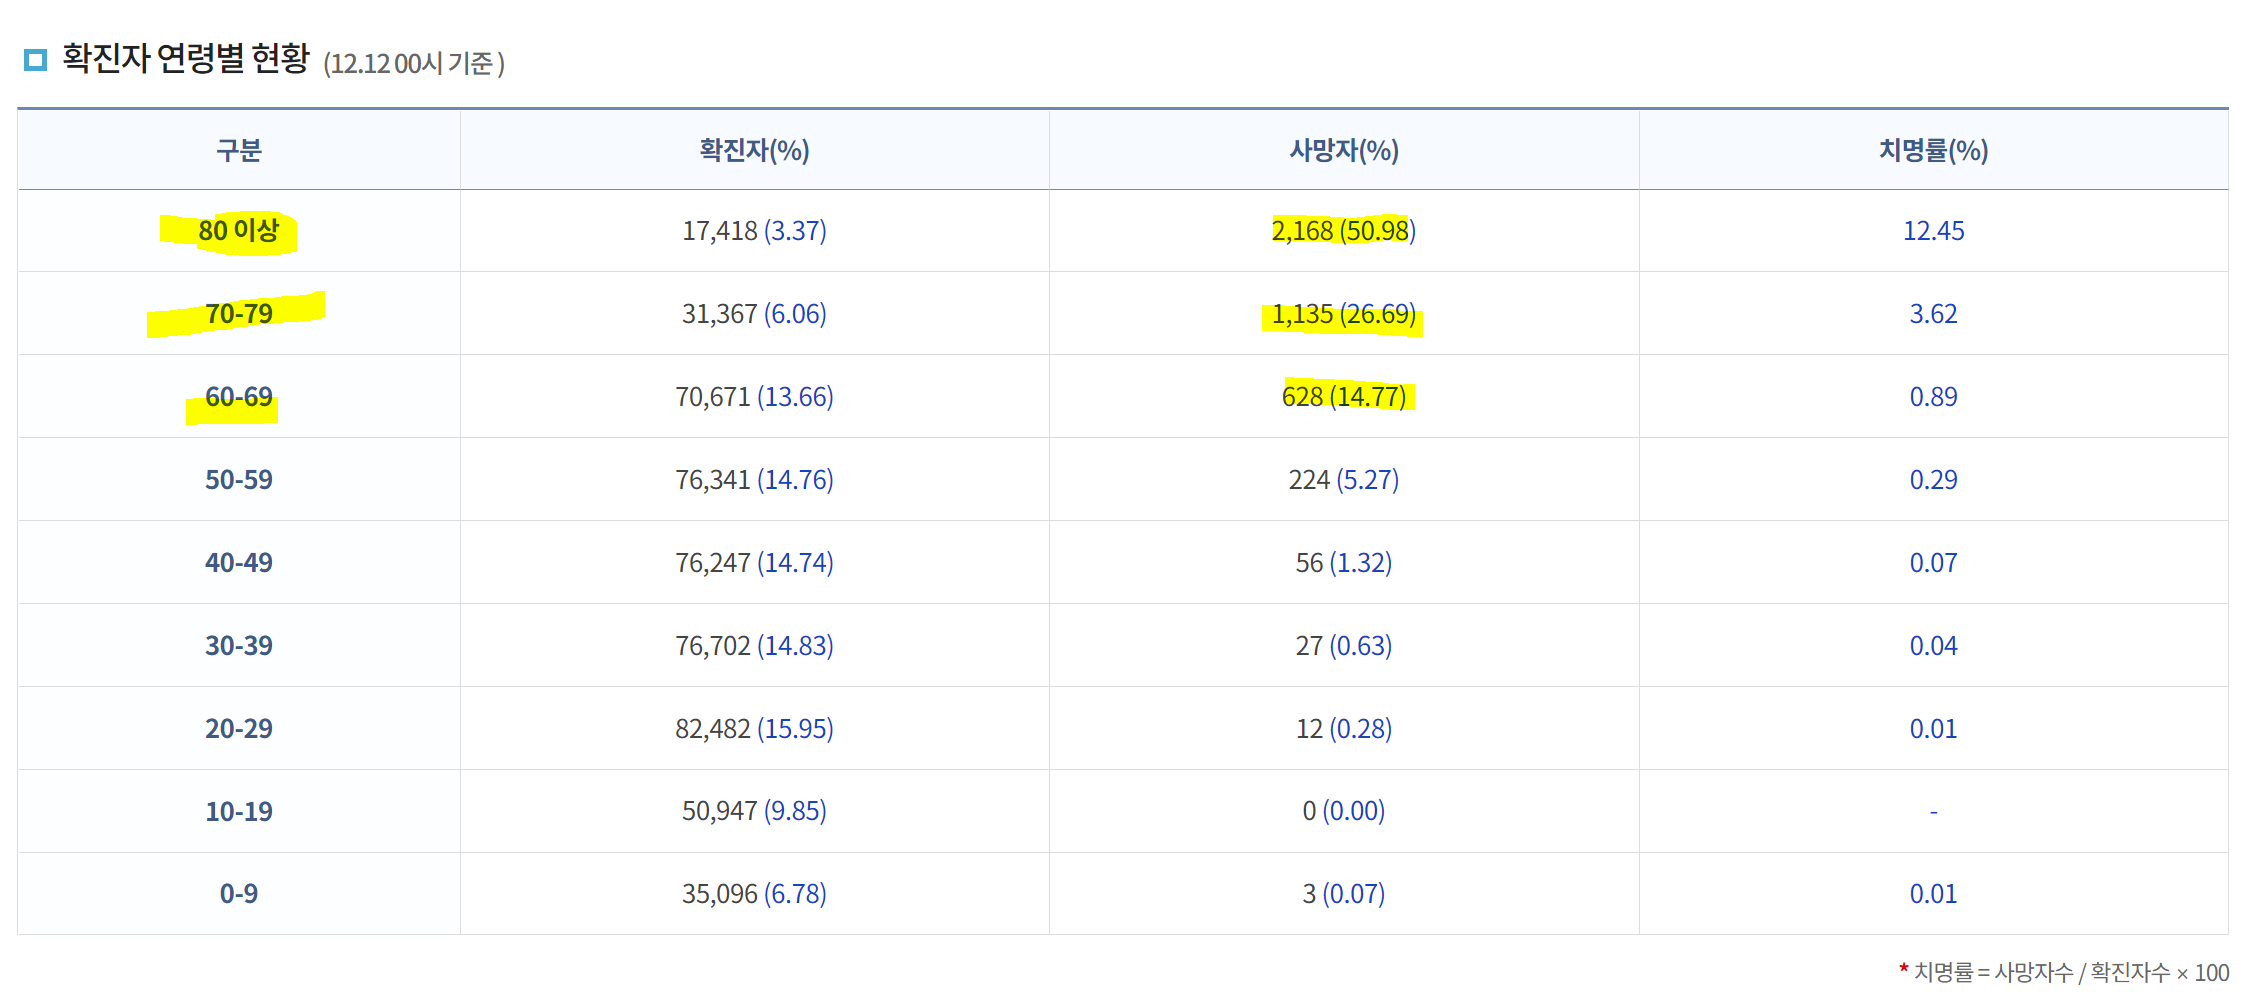Click fatality rate value 12.45
Image resolution: width=2241 pixels, height=999 pixels.
[1933, 231]
